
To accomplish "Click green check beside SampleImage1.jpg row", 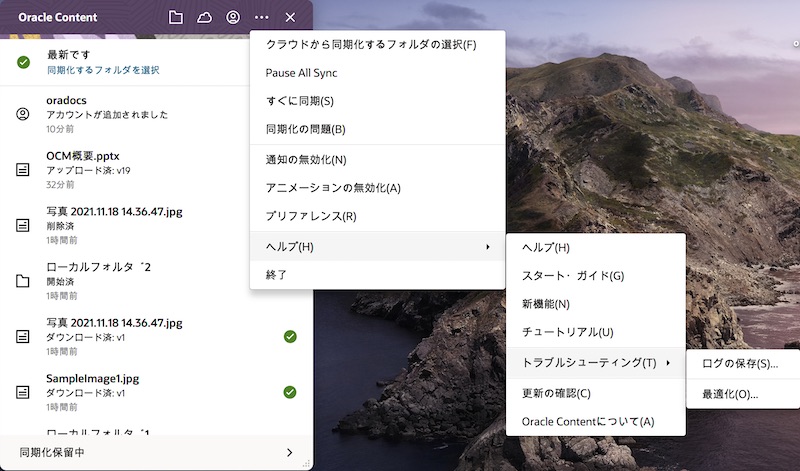I will tap(290, 392).
